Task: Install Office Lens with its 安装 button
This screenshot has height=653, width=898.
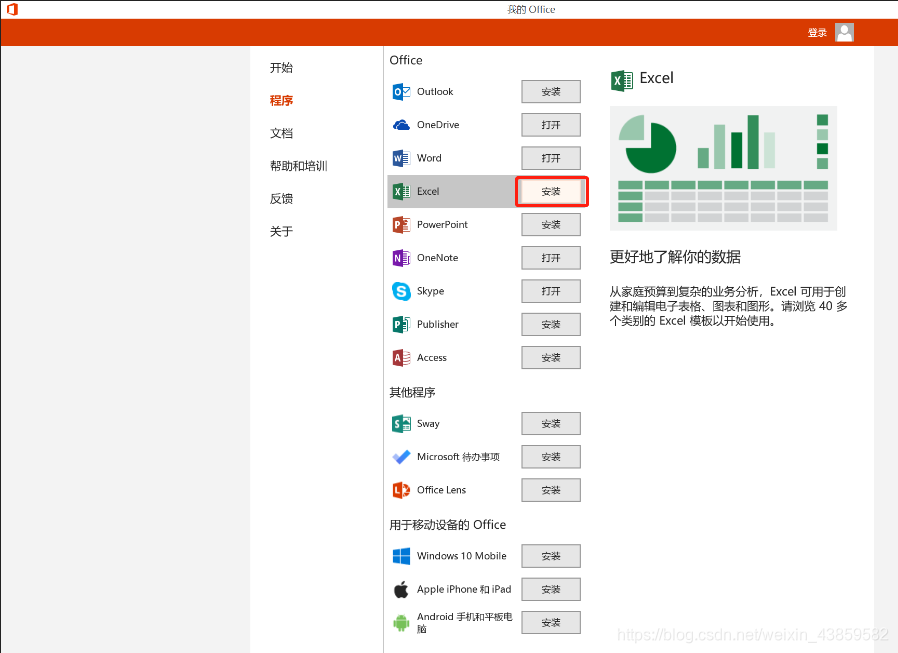Action: tap(551, 490)
